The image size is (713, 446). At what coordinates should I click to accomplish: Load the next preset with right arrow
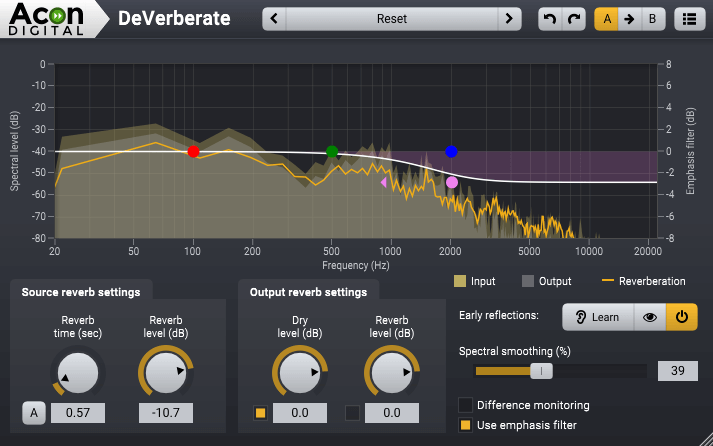pyautogui.click(x=509, y=19)
